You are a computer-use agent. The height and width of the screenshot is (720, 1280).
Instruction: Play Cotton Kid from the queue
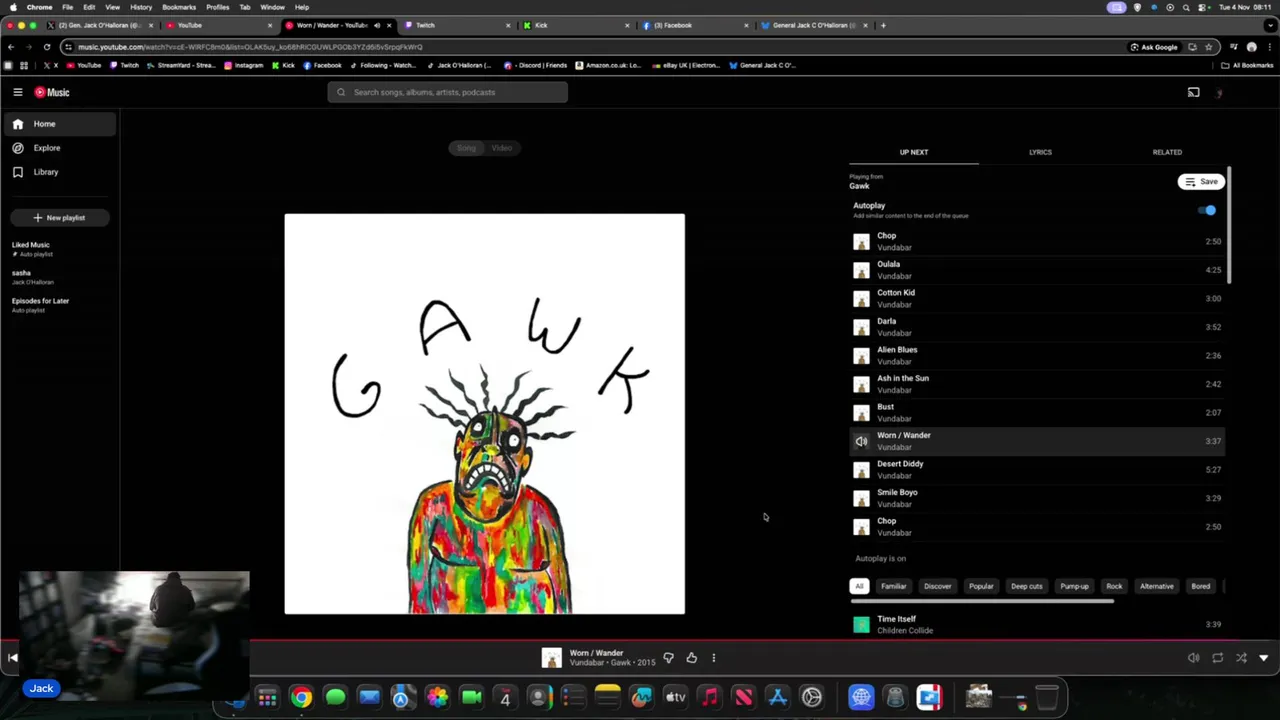[1036, 298]
